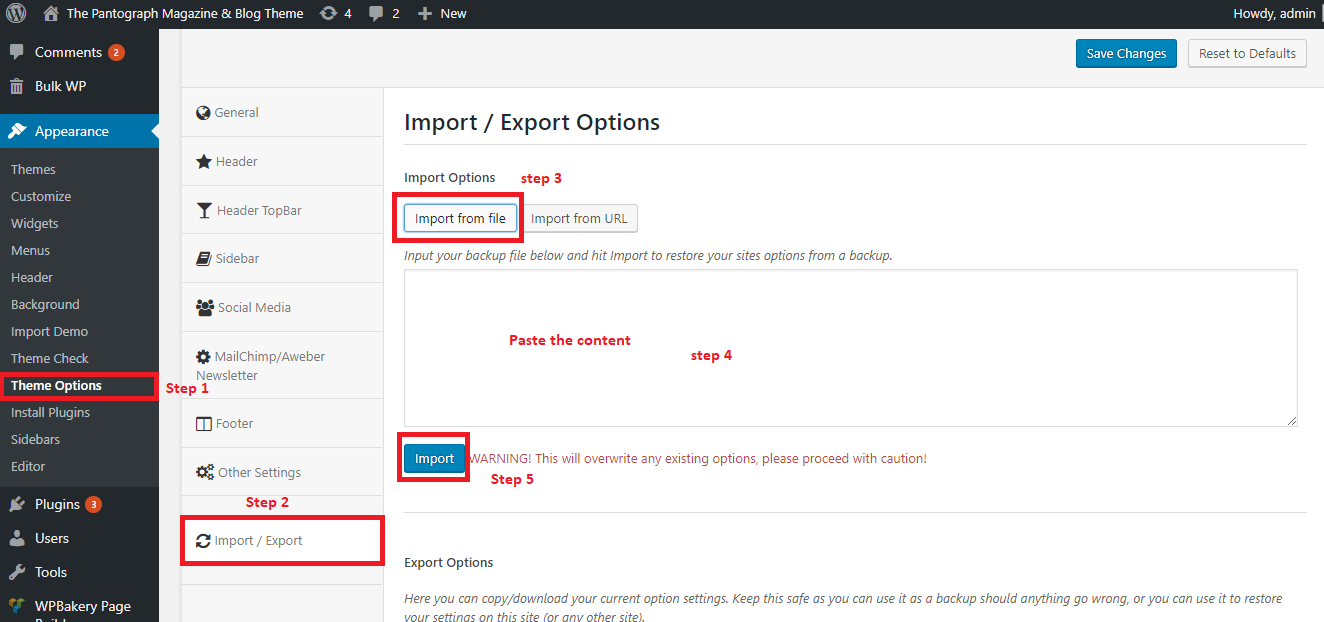Click the Social Media people icon
This screenshot has height=622, width=1324.
(205, 308)
